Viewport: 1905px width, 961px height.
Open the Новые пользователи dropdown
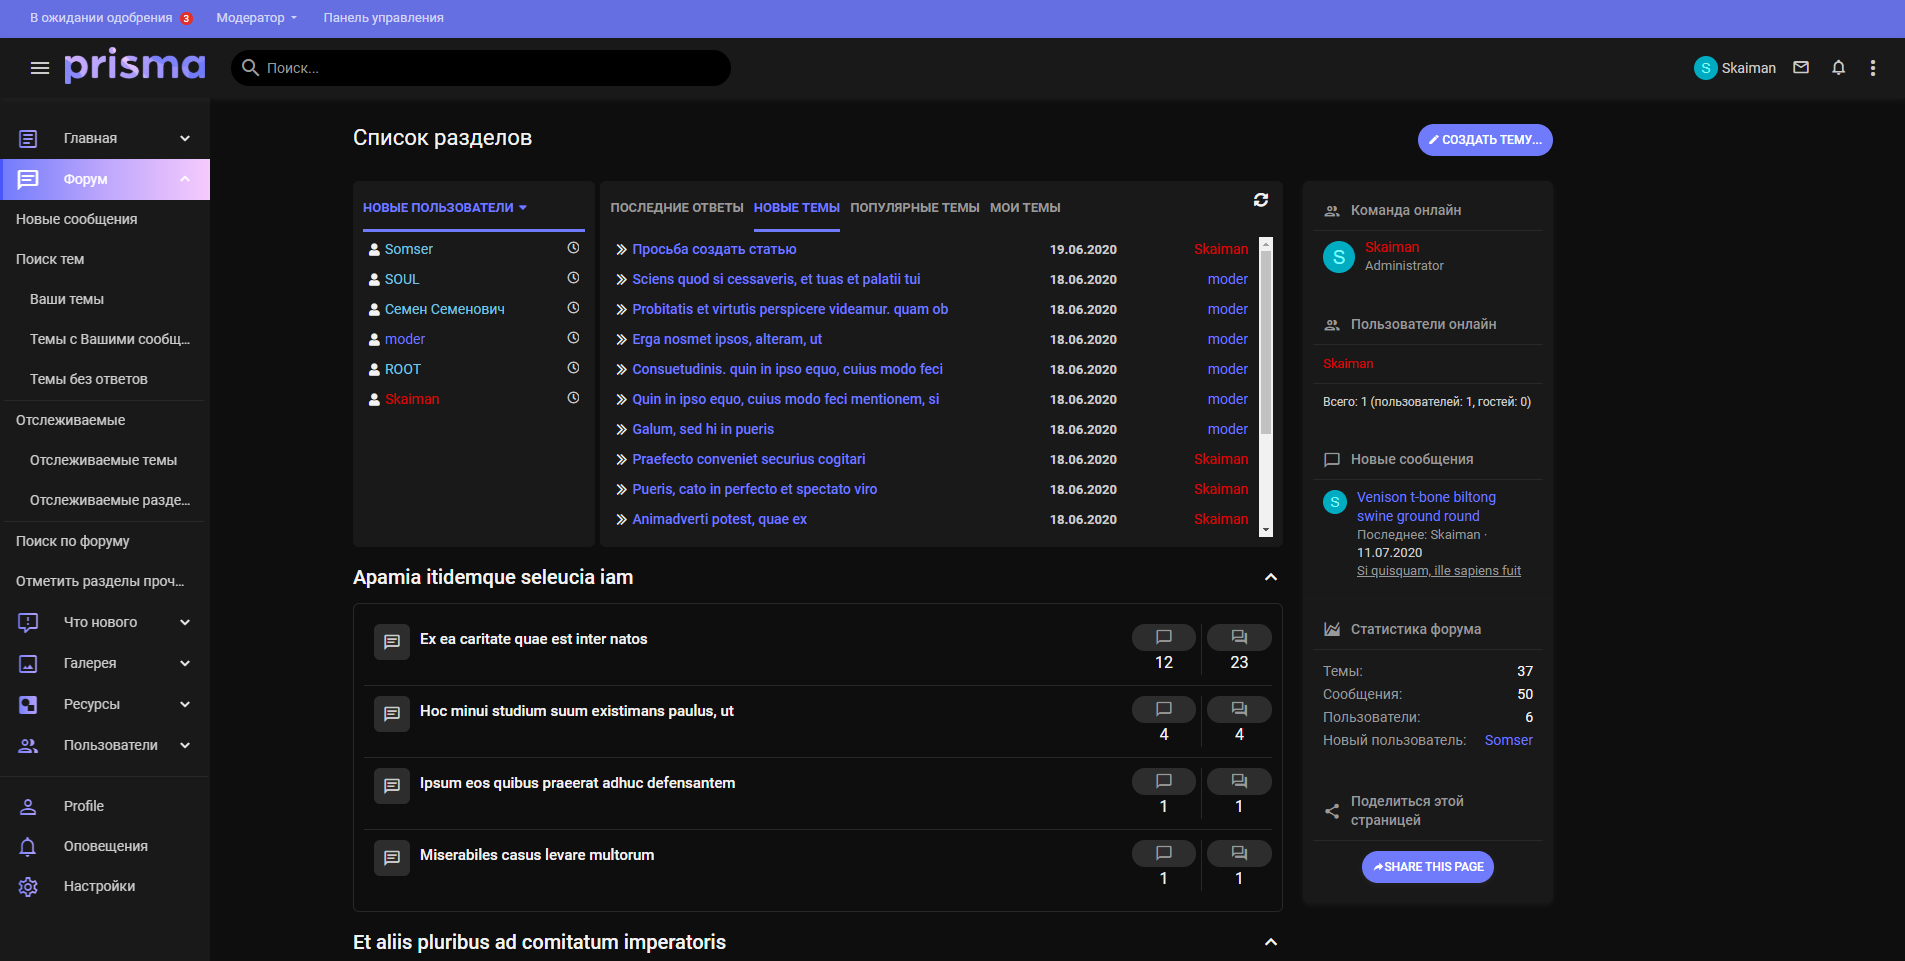point(444,208)
